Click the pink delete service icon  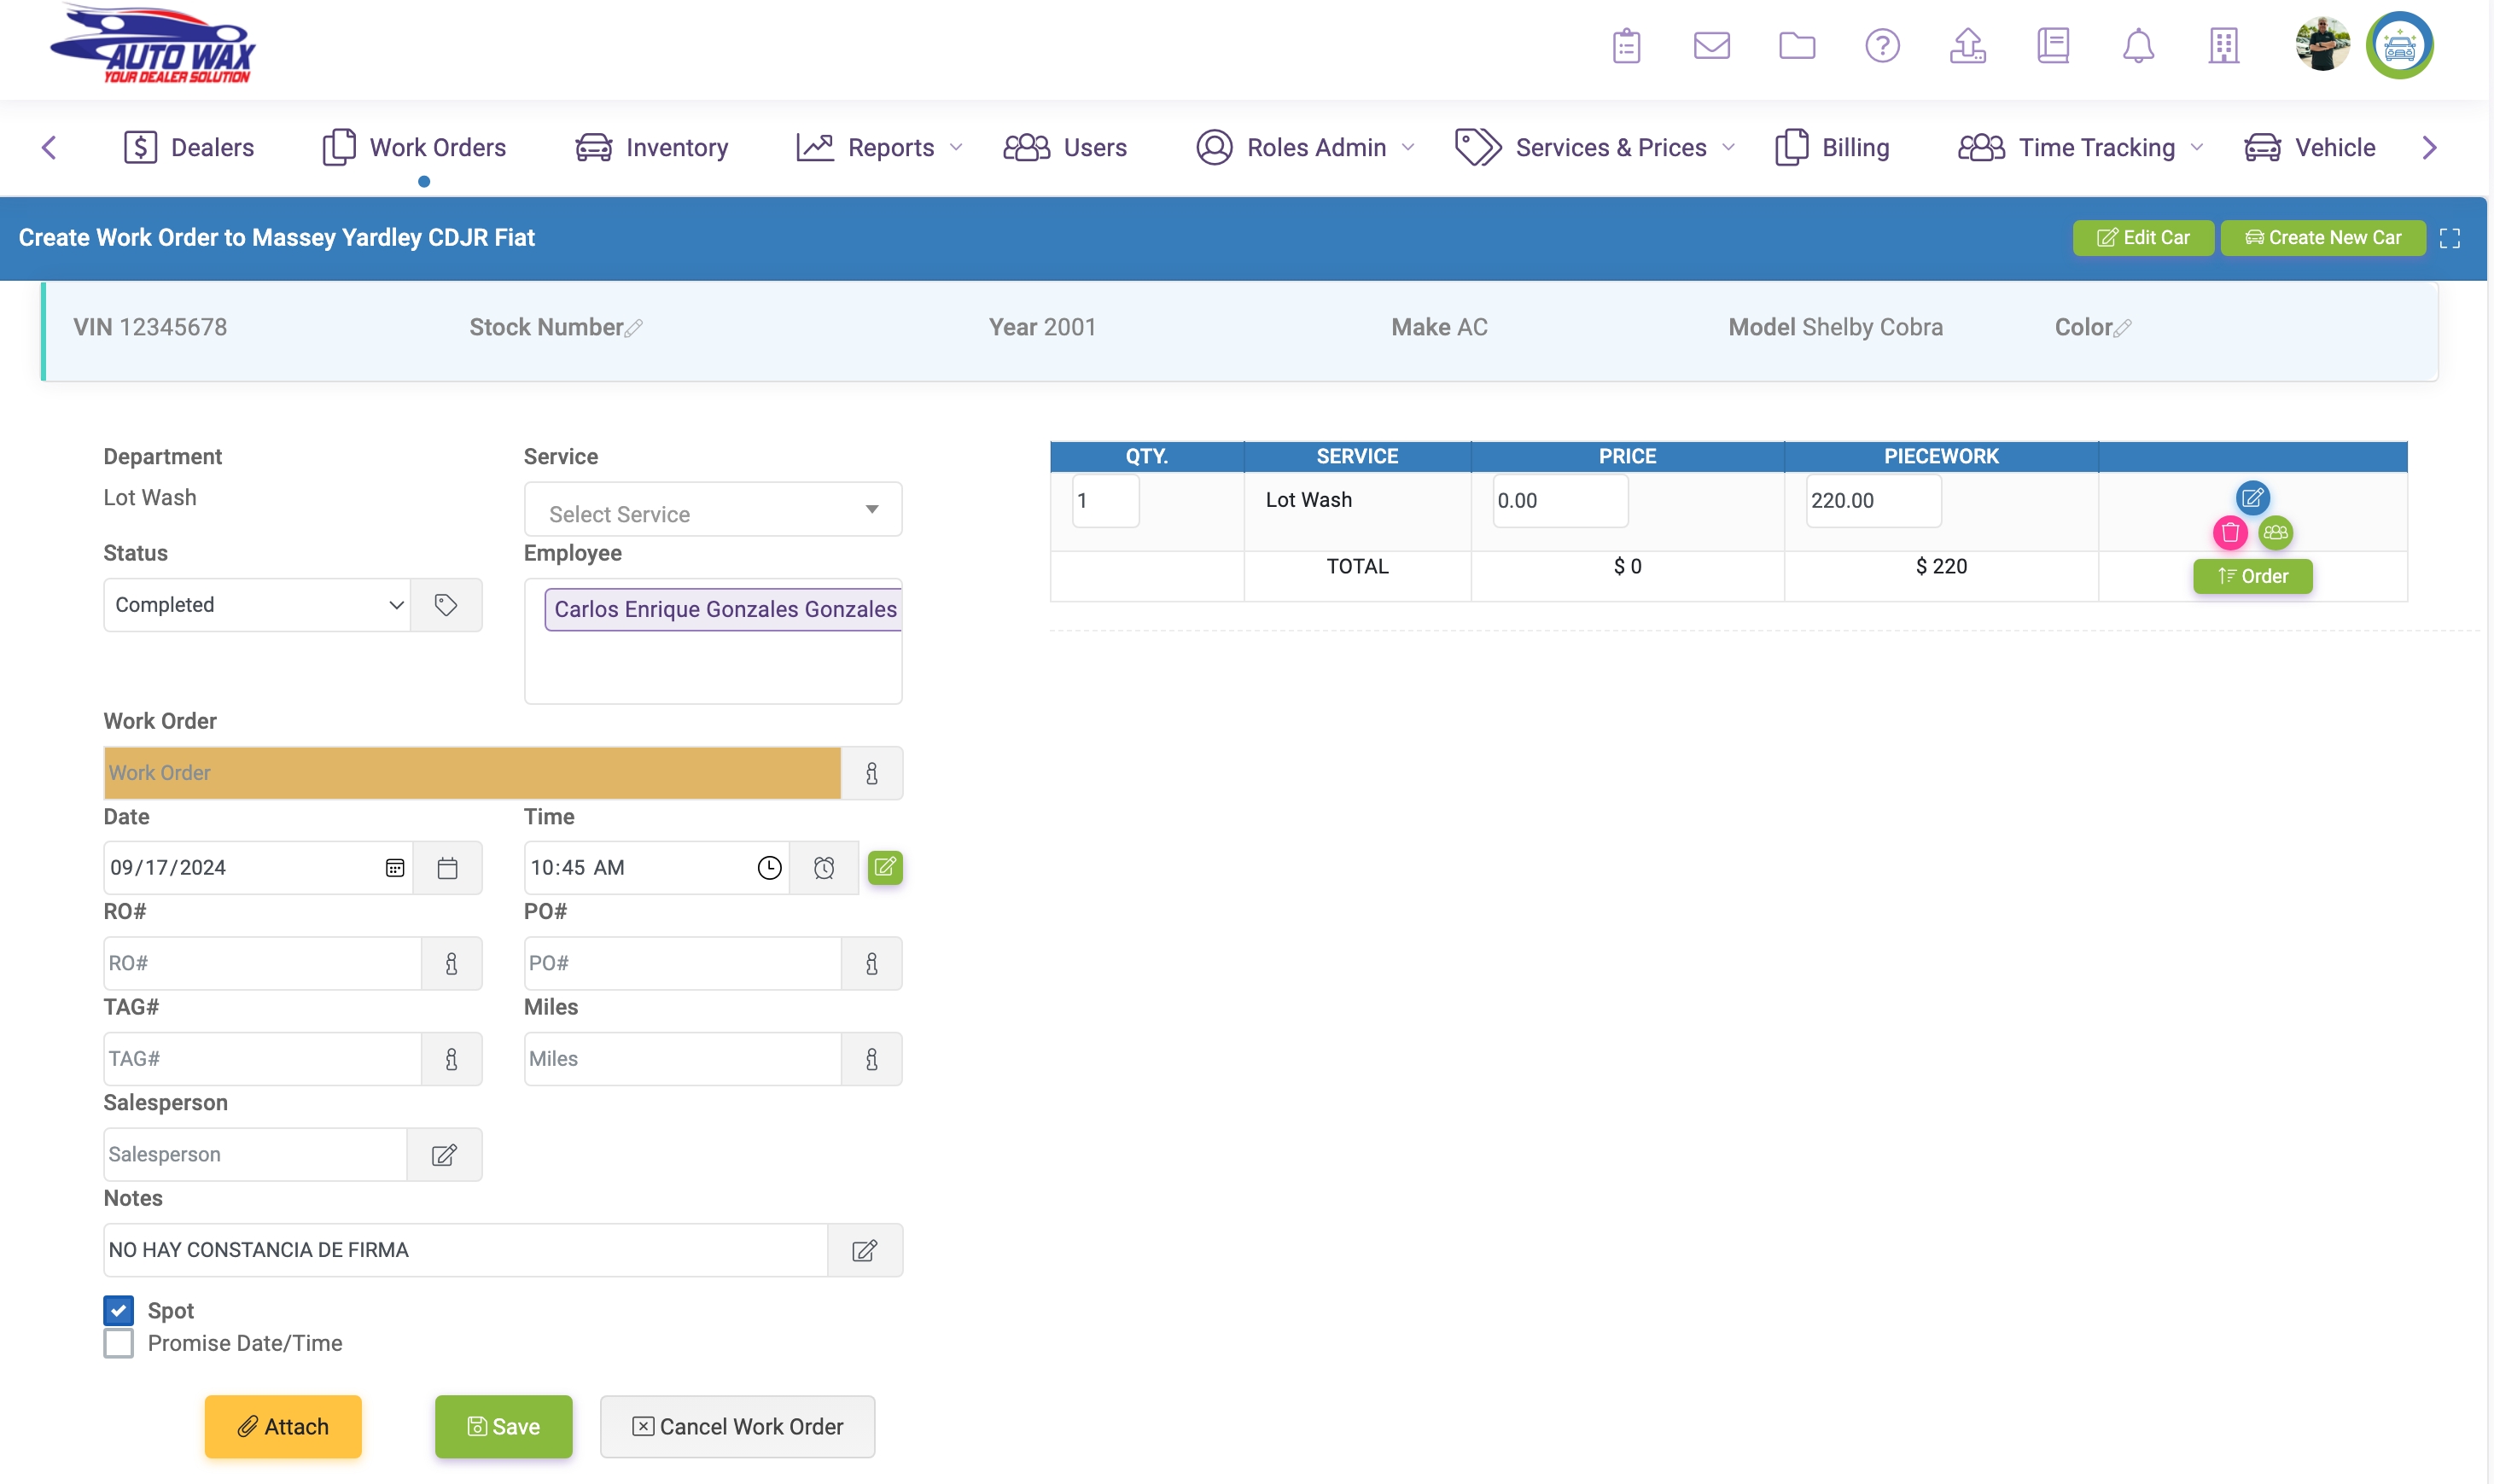(x=2229, y=533)
